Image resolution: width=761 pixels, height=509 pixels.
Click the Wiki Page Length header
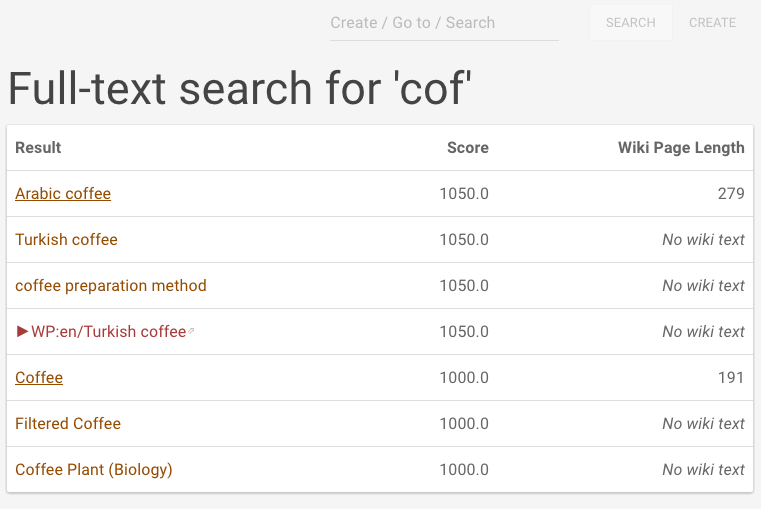coord(681,148)
